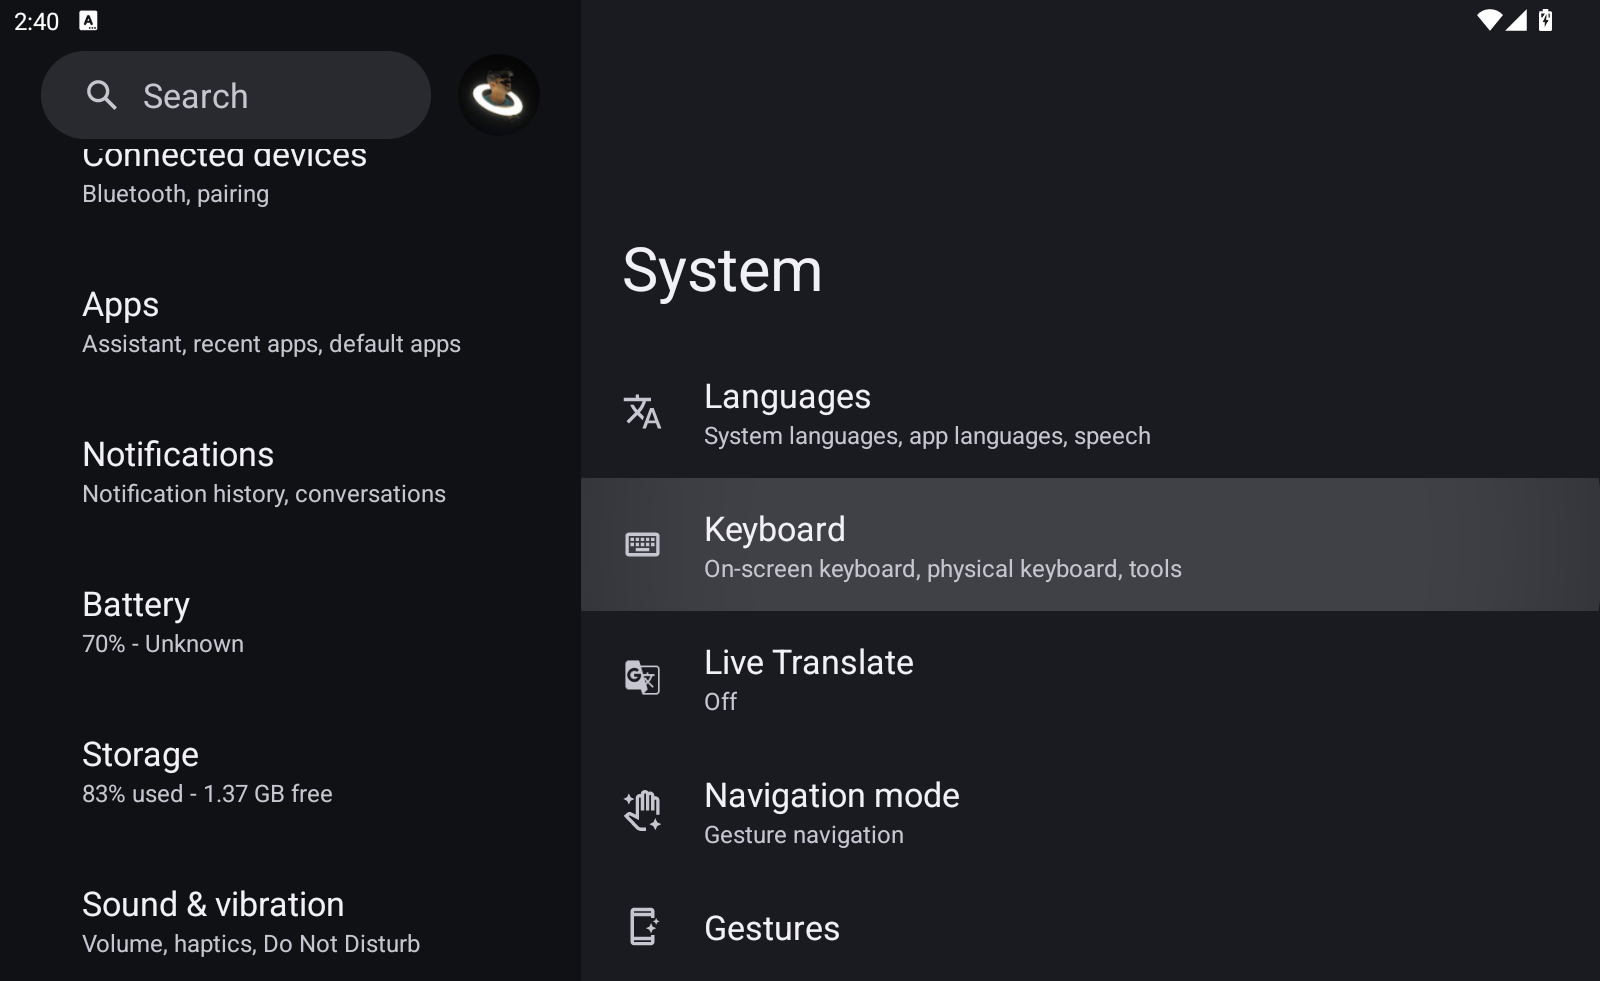Go to Notifications settings
Image resolution: width=1600 pixels, height=981 pixels.
pyautogui.click(x=263, y=473)
